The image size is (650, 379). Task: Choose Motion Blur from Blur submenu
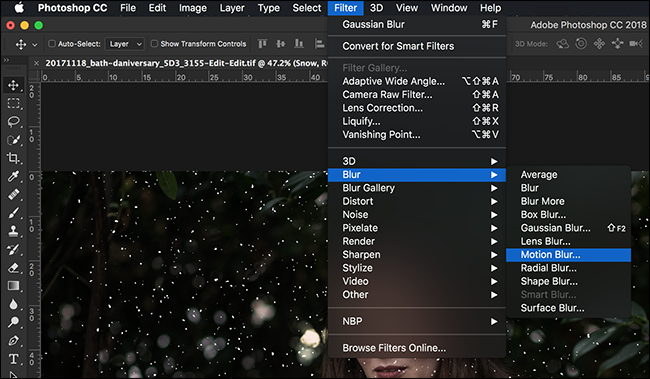(x=568, y=255)
